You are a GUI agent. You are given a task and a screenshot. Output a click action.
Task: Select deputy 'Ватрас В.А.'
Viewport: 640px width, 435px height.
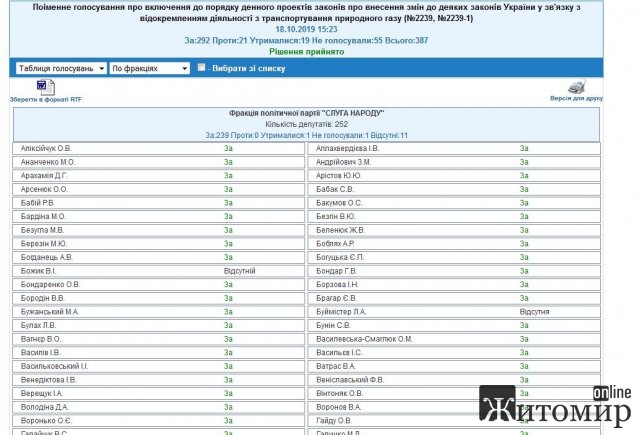click(x=336, y=366)
